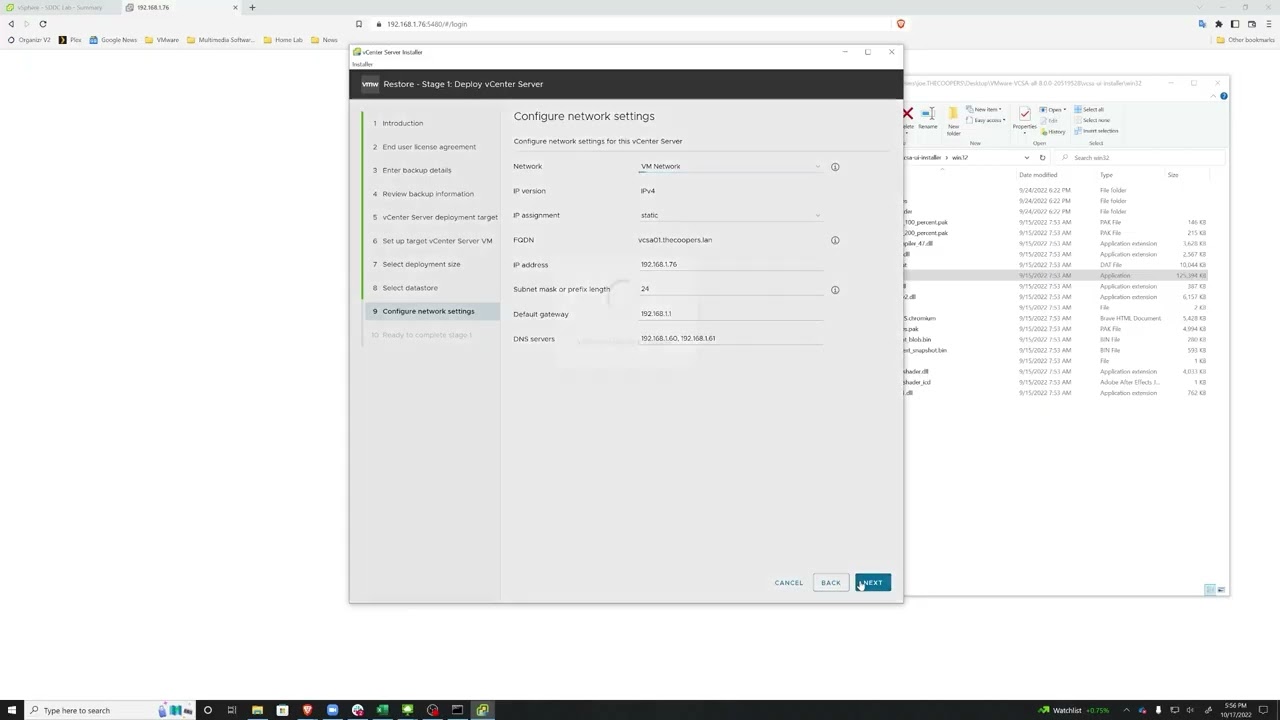This screenshot has height=720, width=1280.
Task: Select step 9 Configure network settings
Action: click(x=432, y=311)
